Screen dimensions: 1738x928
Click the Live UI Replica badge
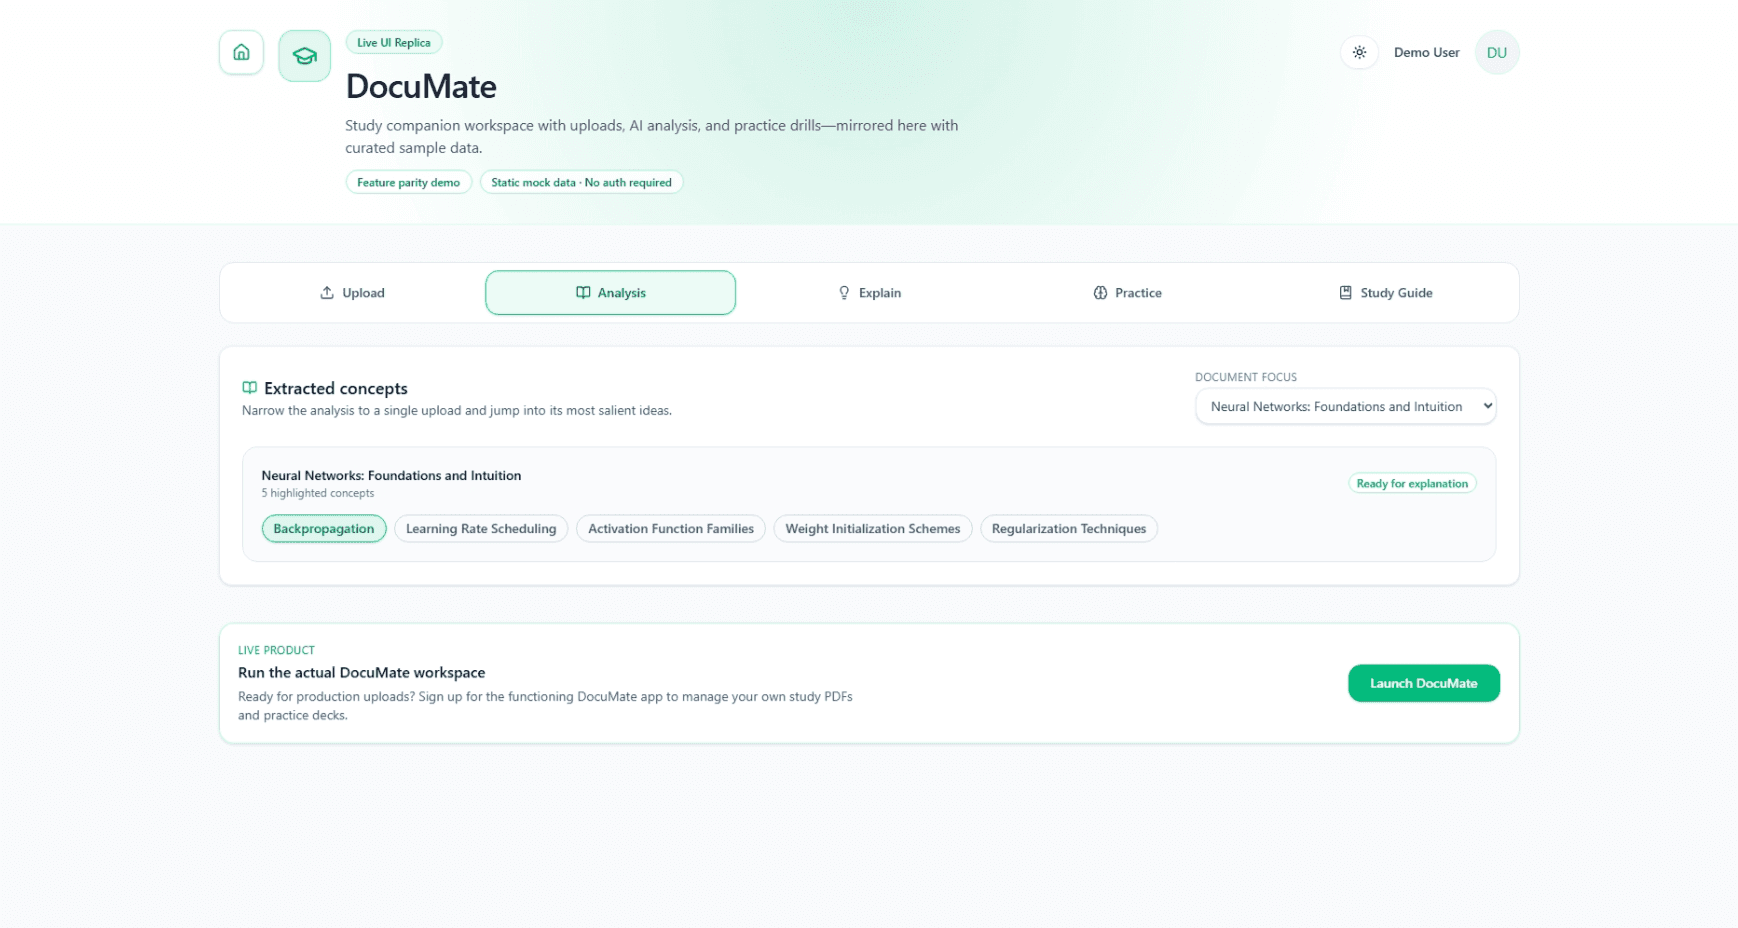[x=393, y=42]
